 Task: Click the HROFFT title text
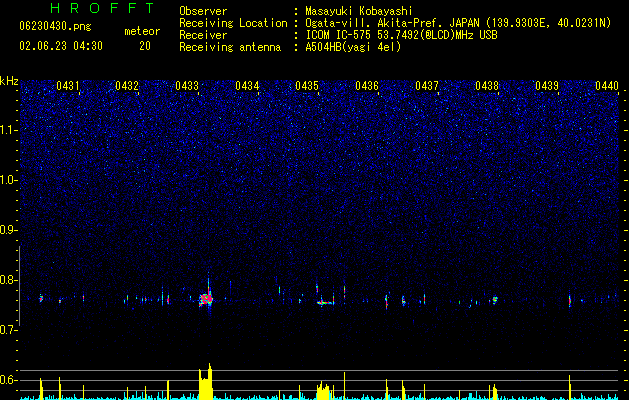point(102,8)
